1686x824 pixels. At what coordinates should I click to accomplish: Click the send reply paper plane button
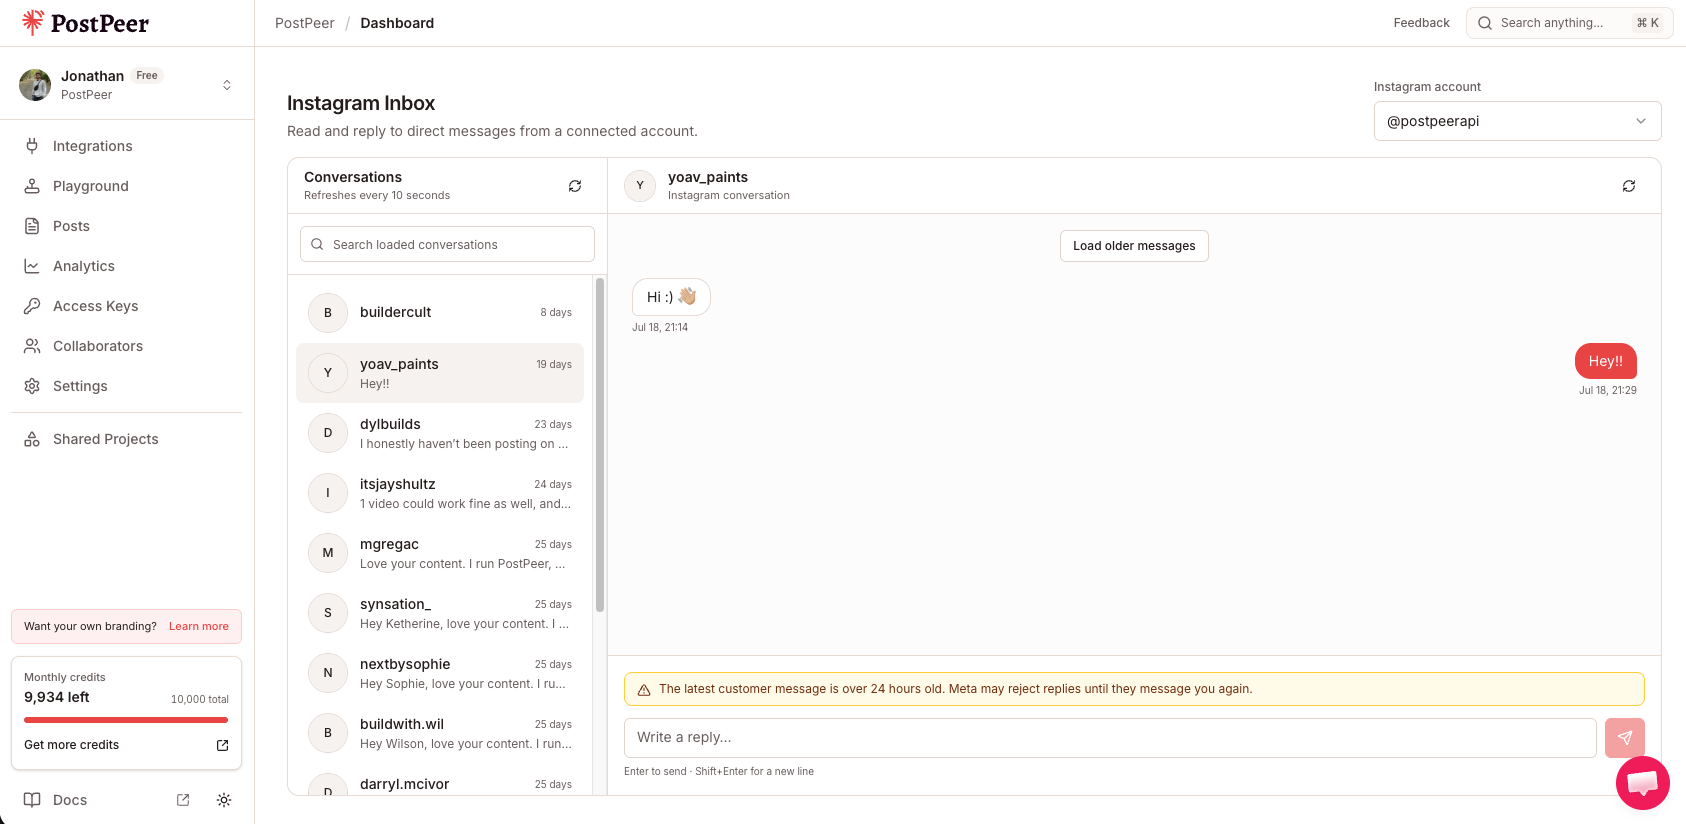pyautogui.click(x=1625, y=738)
